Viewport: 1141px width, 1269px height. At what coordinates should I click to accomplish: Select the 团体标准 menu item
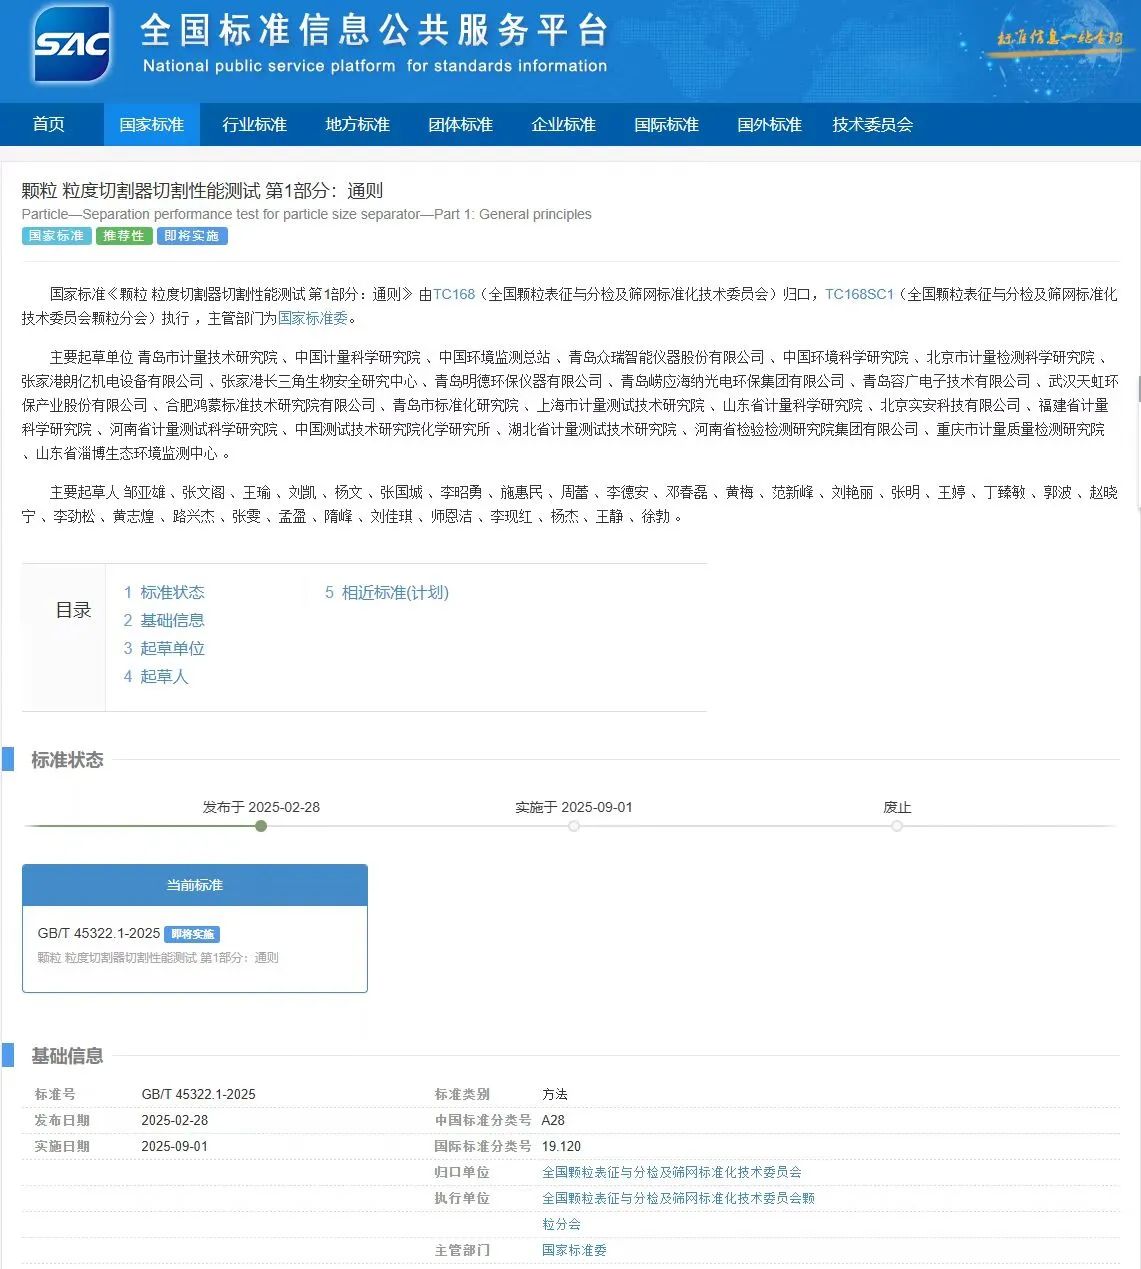pos(460,125)
